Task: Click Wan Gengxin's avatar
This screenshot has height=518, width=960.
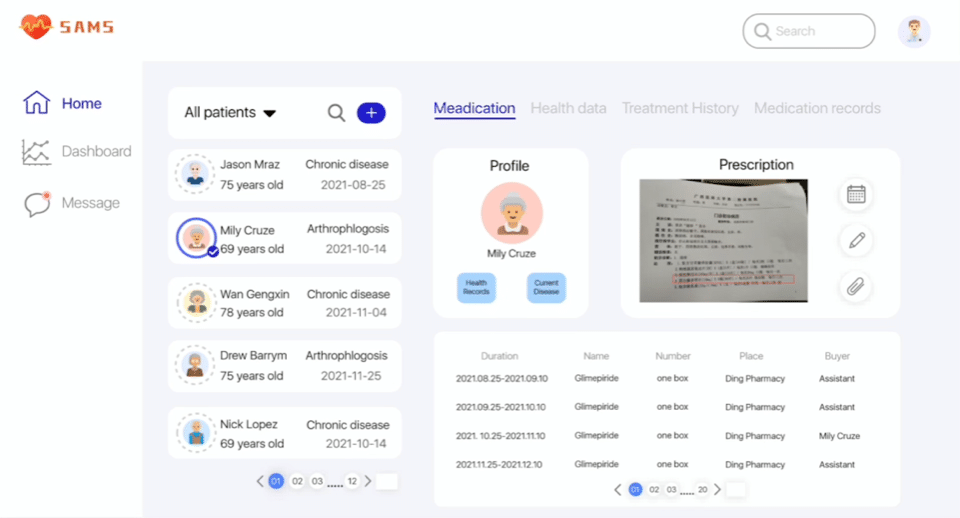Action: point(196,302)
